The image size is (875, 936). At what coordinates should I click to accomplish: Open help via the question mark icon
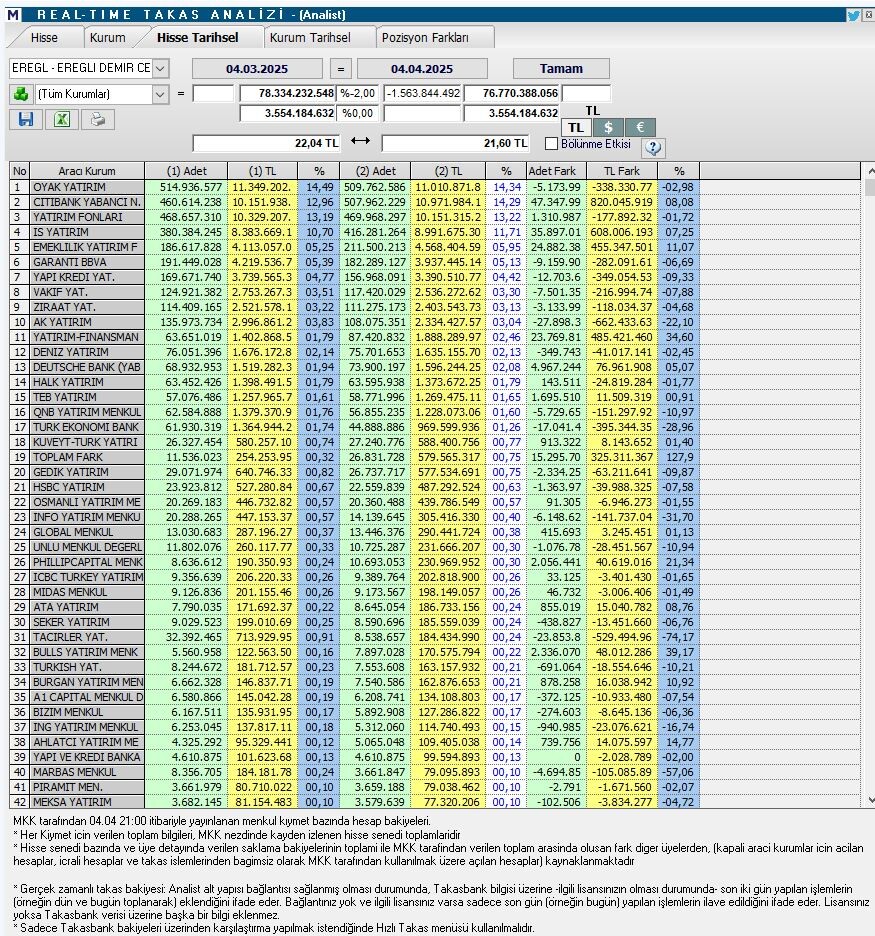click(653, 147)
